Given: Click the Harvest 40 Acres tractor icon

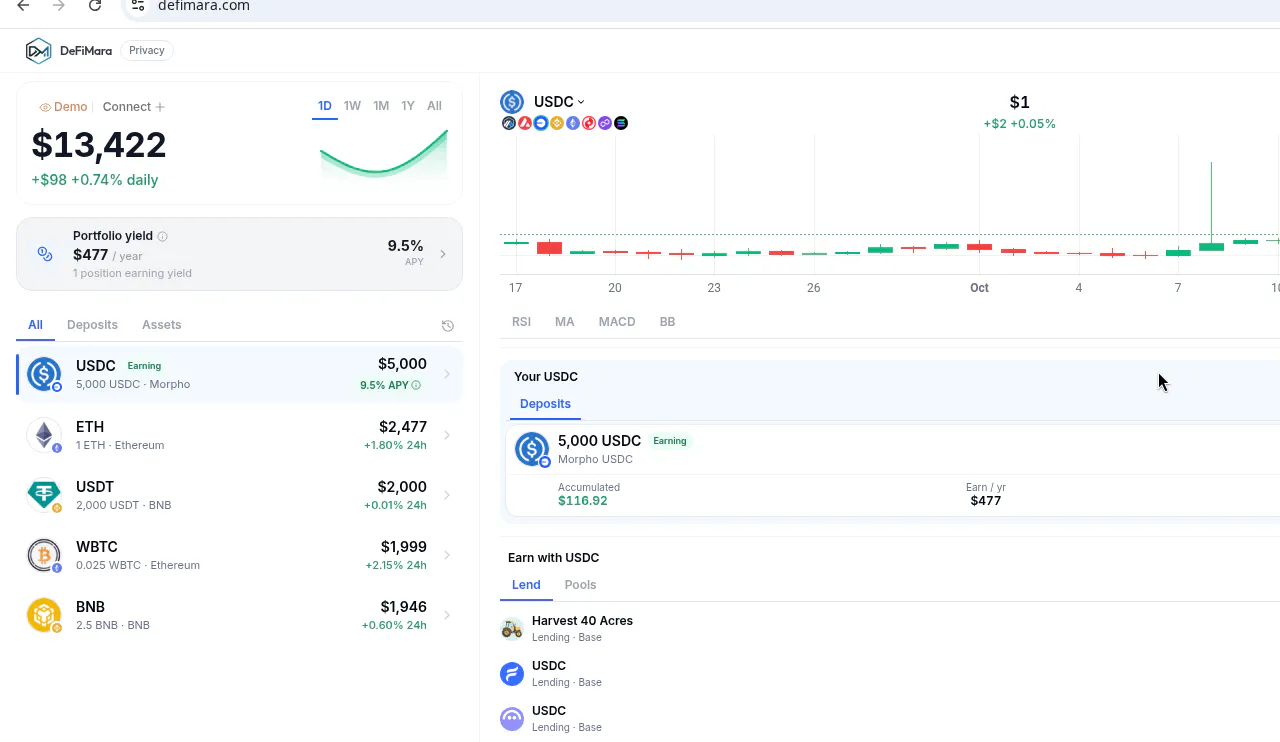Looking at the screenshot, I should pyautogui.click(x=512, y=629).
